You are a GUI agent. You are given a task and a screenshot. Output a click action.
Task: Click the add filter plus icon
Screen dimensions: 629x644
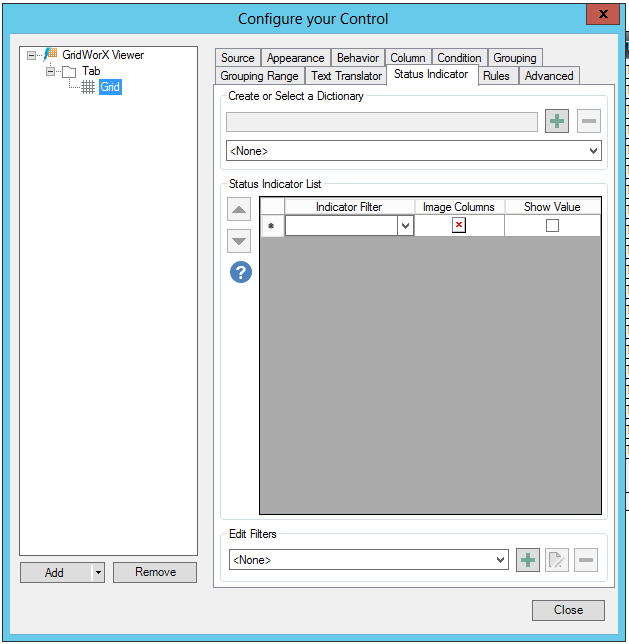[527, 560]
